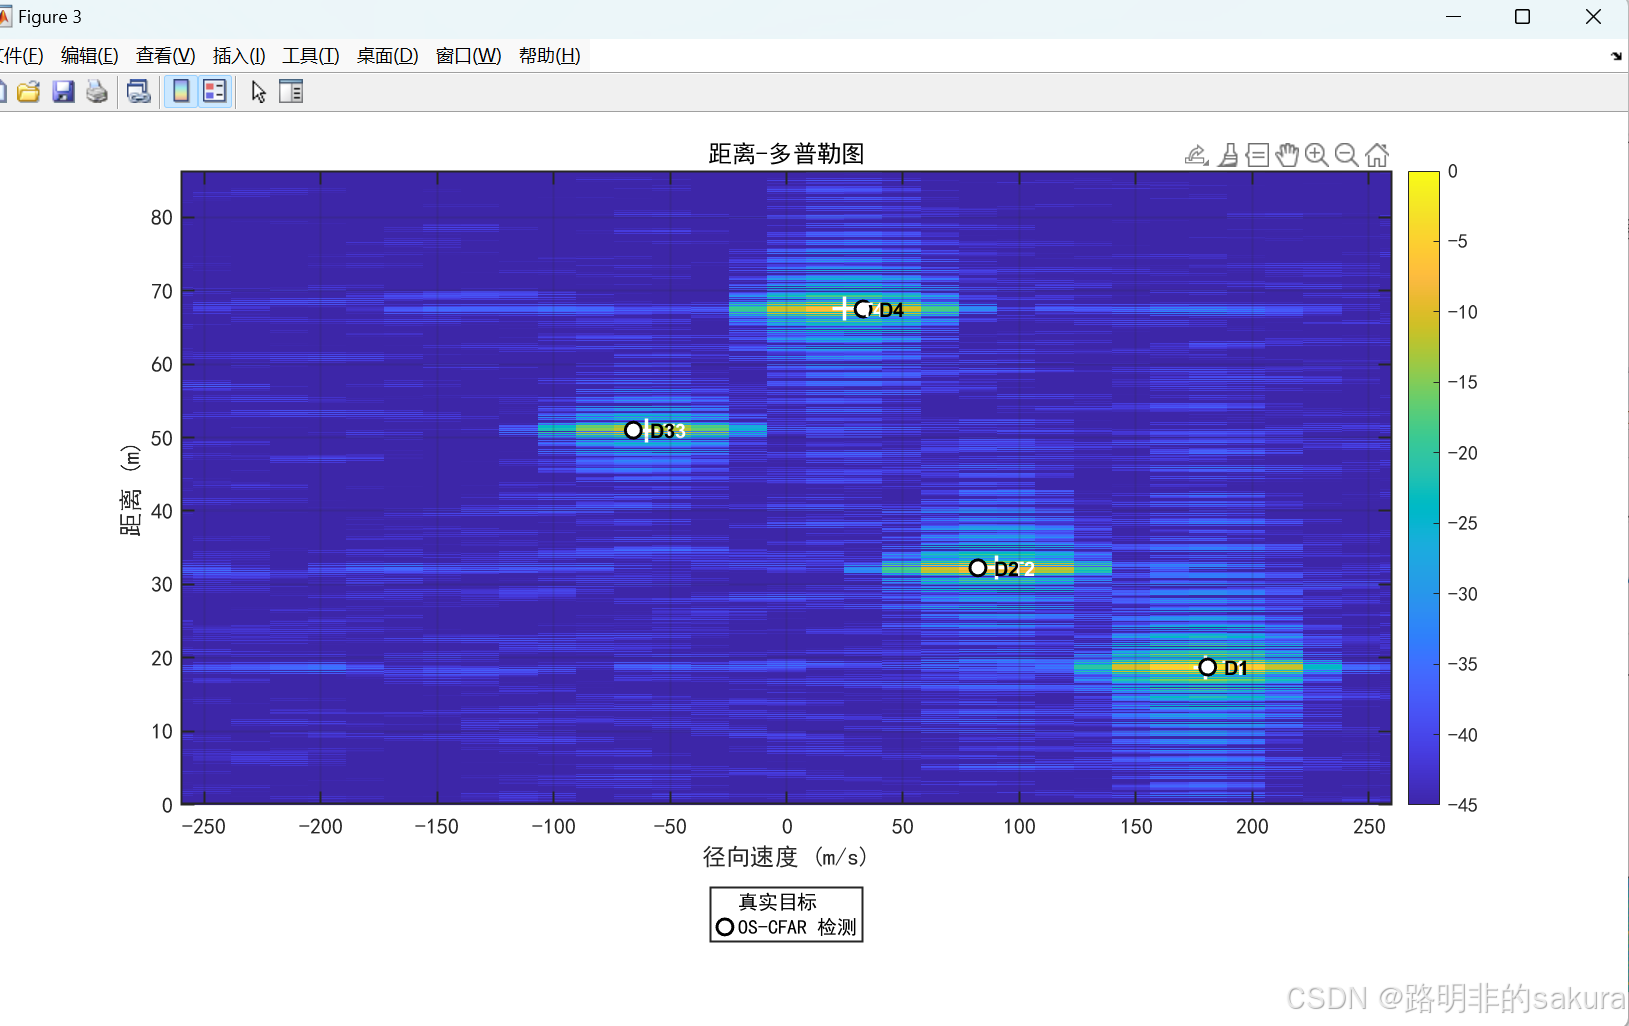
Task: Open file with the yellow folder icon
Action: pos(29,92)
